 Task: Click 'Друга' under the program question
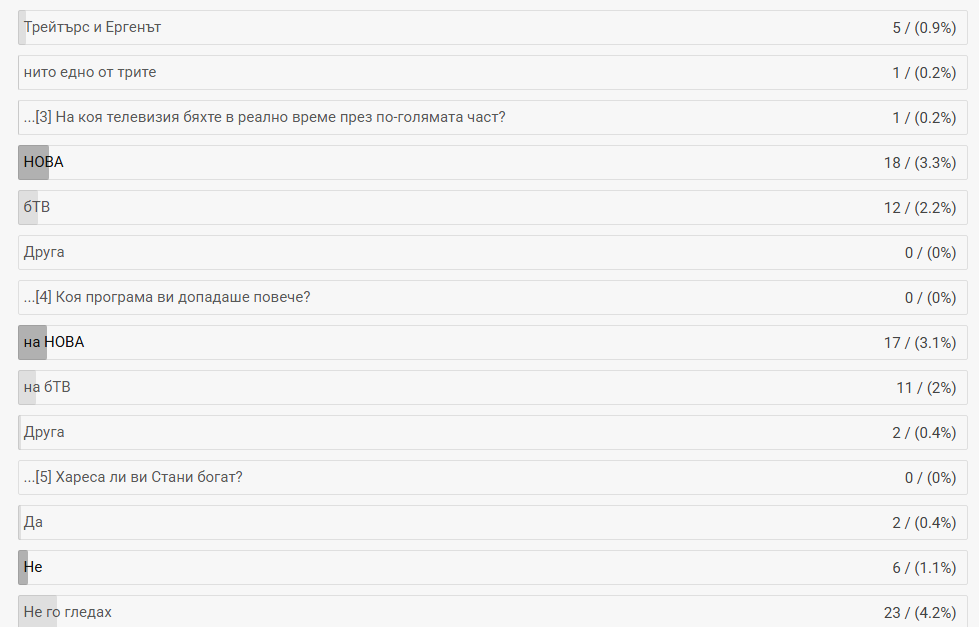[44, 432]
